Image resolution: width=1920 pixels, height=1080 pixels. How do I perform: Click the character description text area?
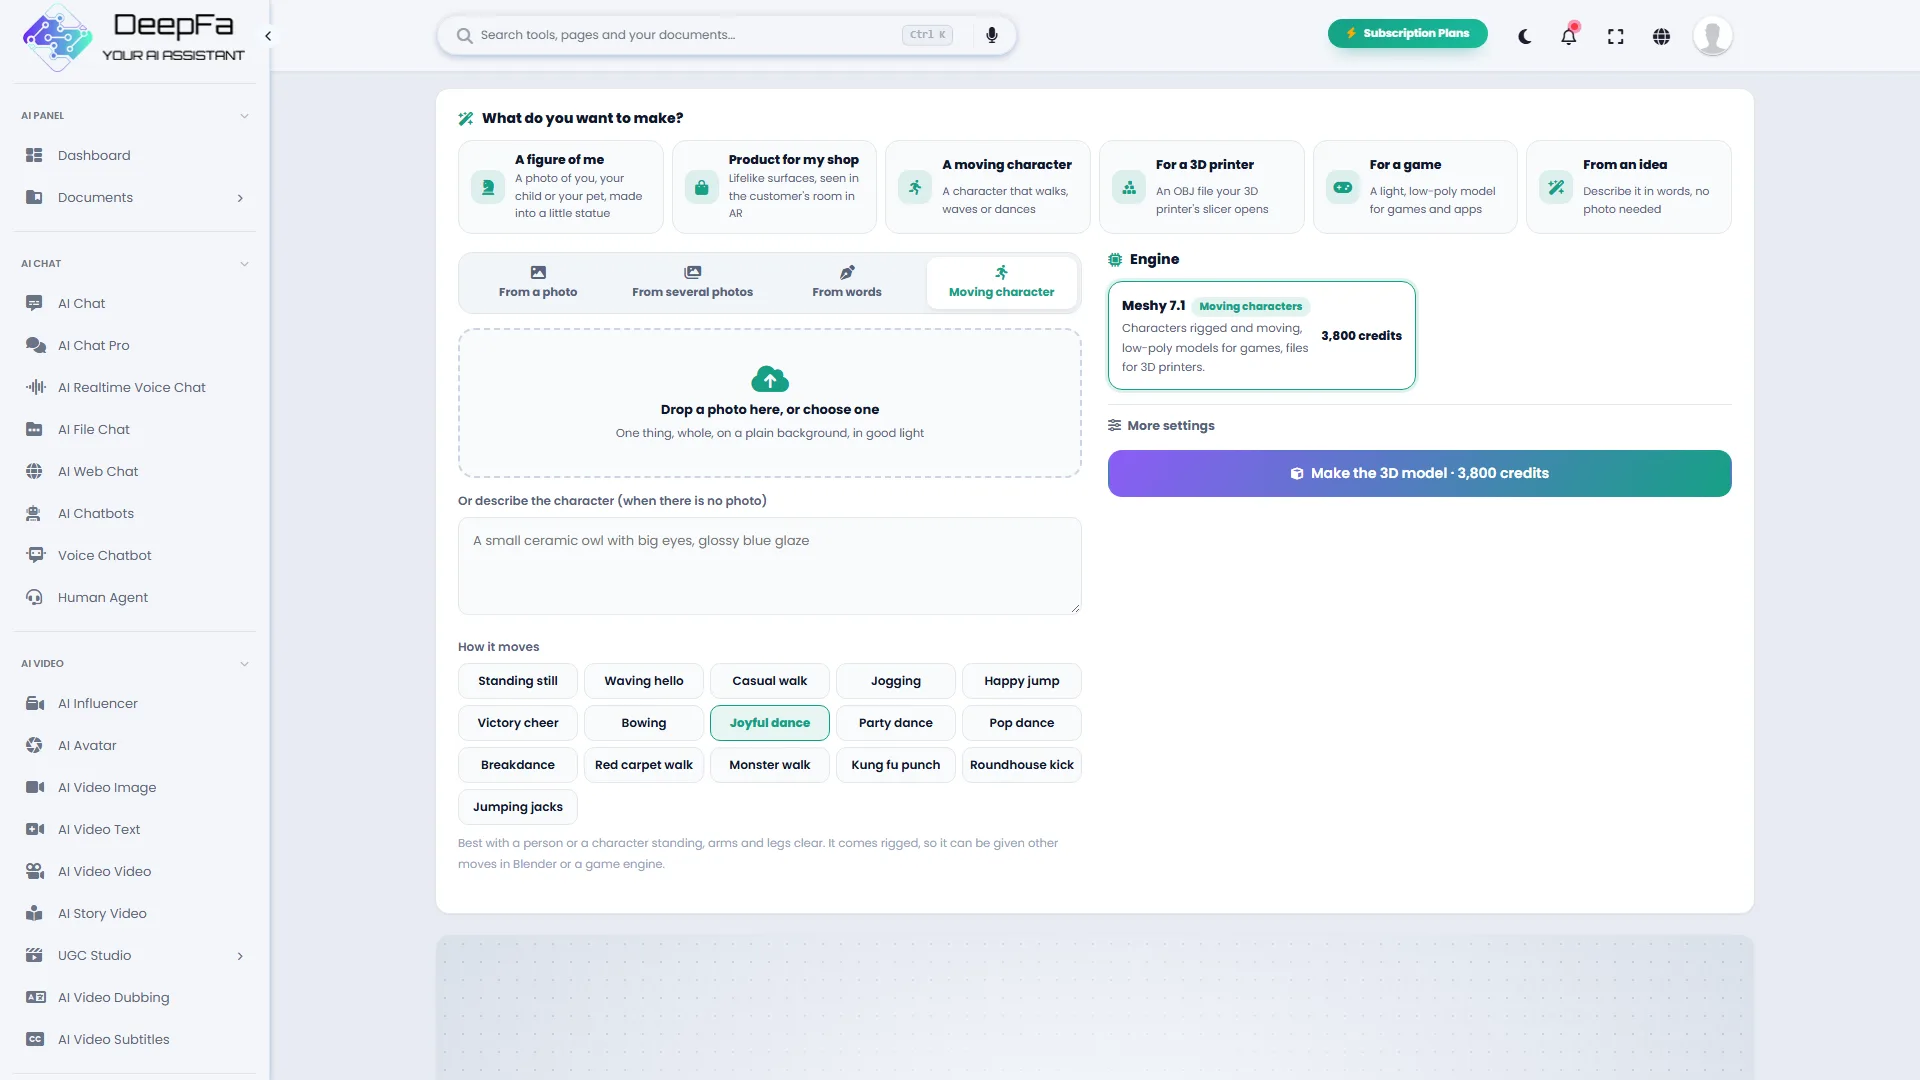[770, 566]
